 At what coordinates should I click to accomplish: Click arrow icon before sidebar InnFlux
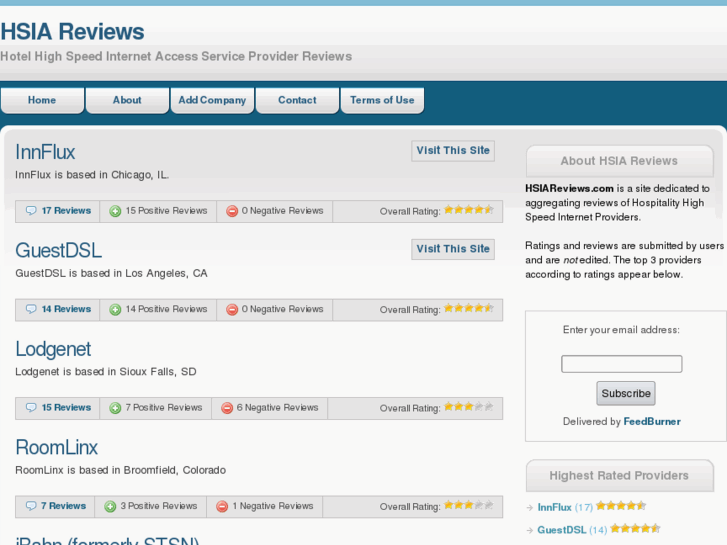coord(530,508)
